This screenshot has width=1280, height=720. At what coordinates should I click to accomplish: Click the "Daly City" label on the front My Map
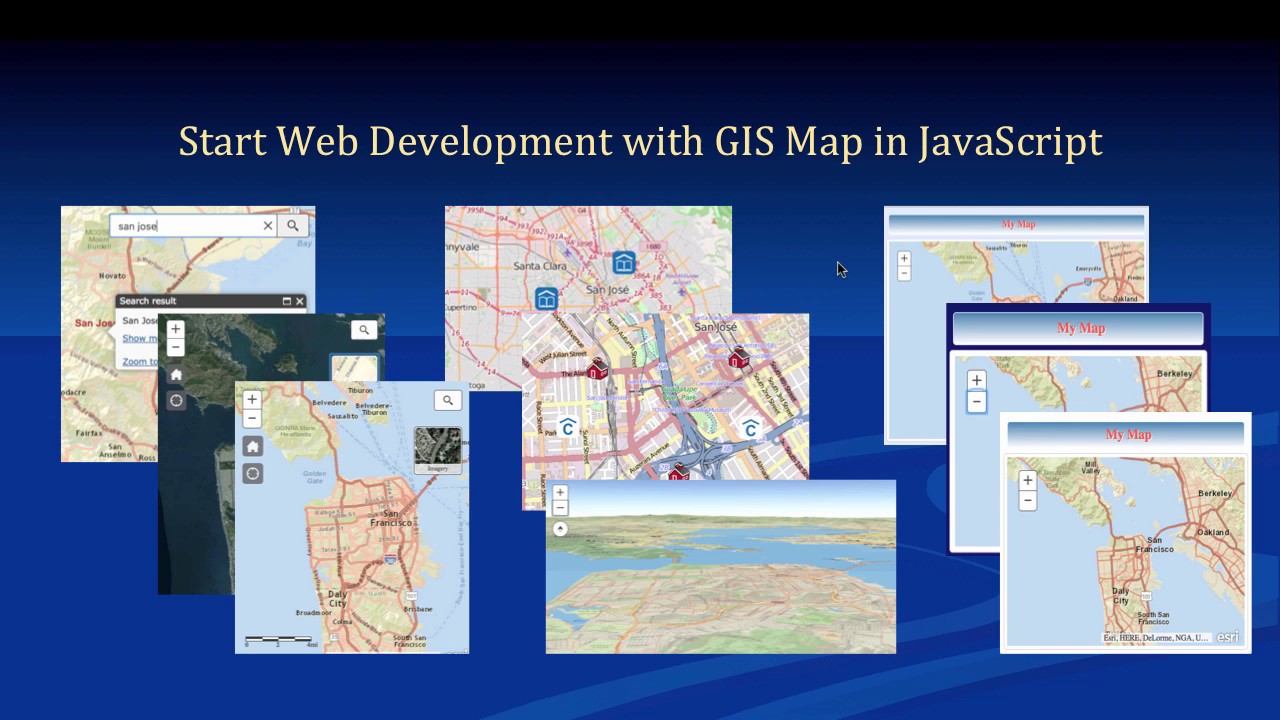[x=1121, y=596]
